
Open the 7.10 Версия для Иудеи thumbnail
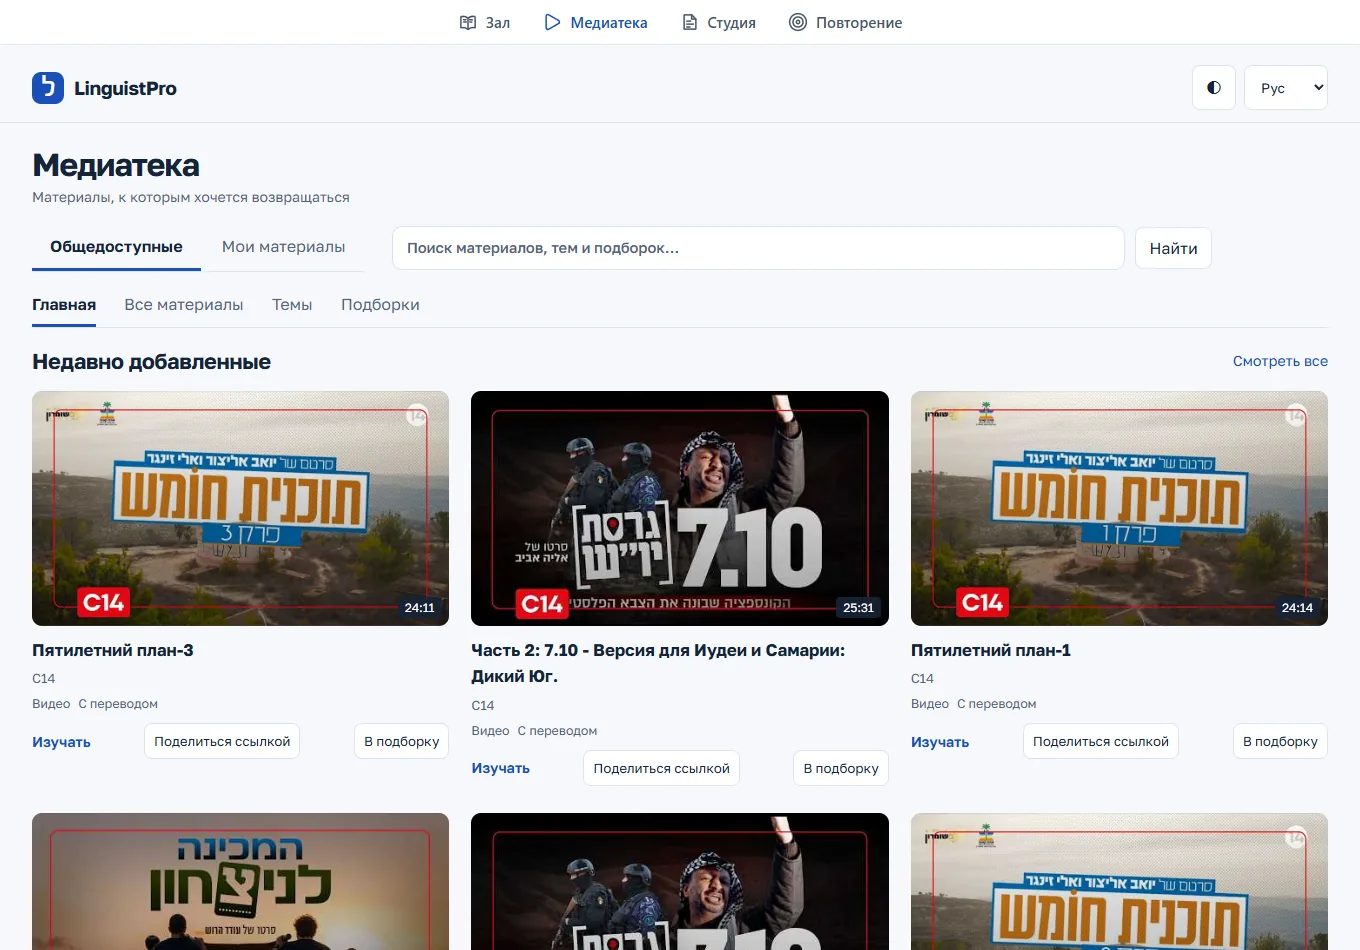coord(680,508)
